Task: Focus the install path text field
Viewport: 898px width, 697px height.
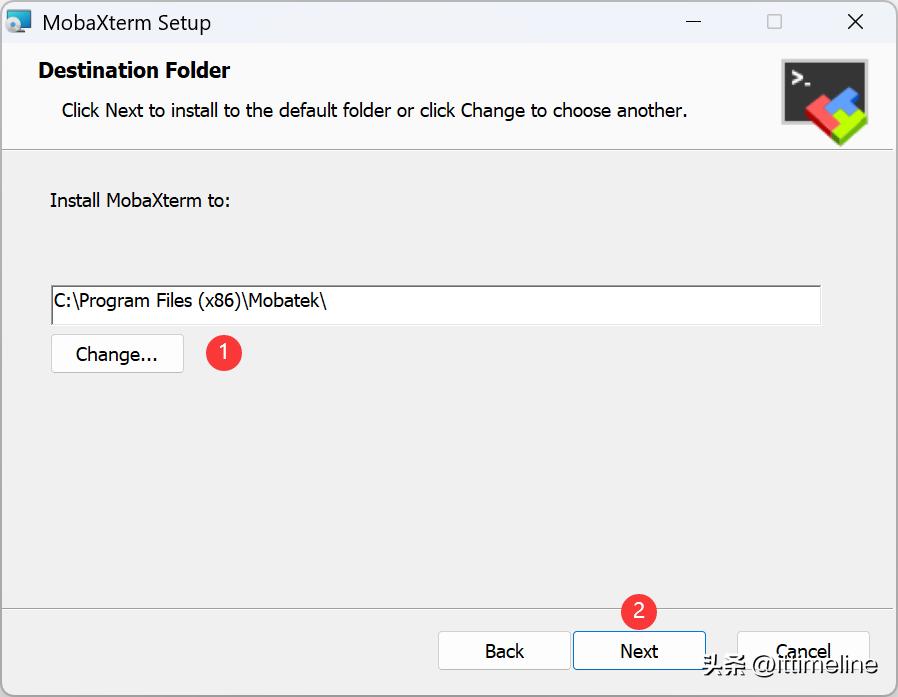Action: pos(435,304)
